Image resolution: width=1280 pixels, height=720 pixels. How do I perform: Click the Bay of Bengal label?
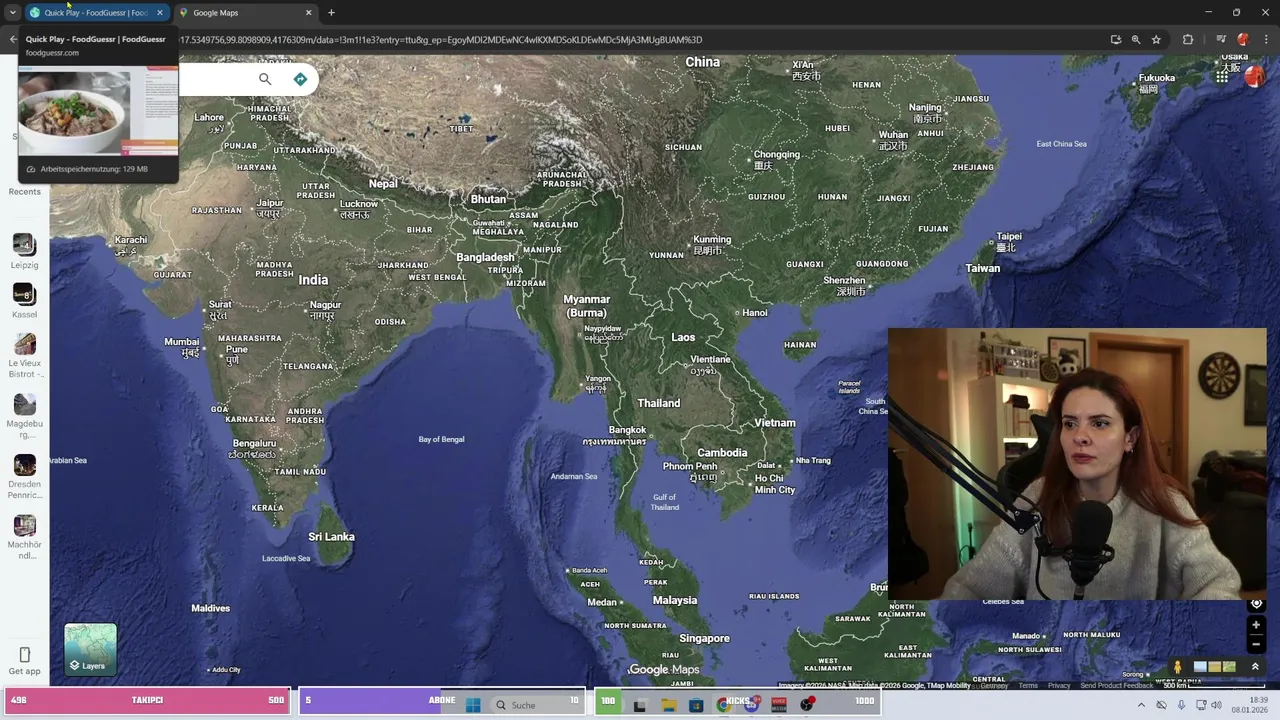441,439
